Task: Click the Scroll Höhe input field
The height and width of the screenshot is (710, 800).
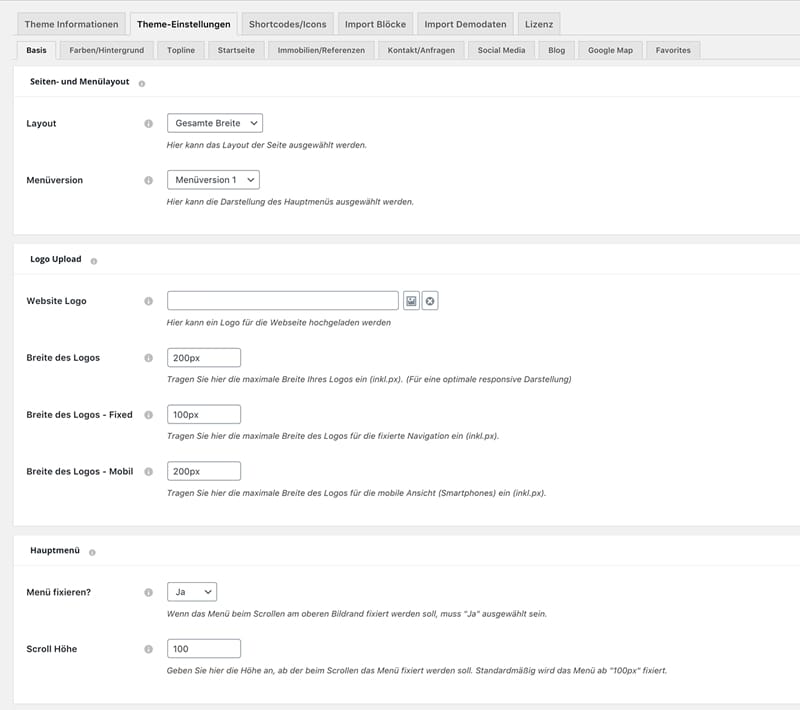Action: coord(204,649)
